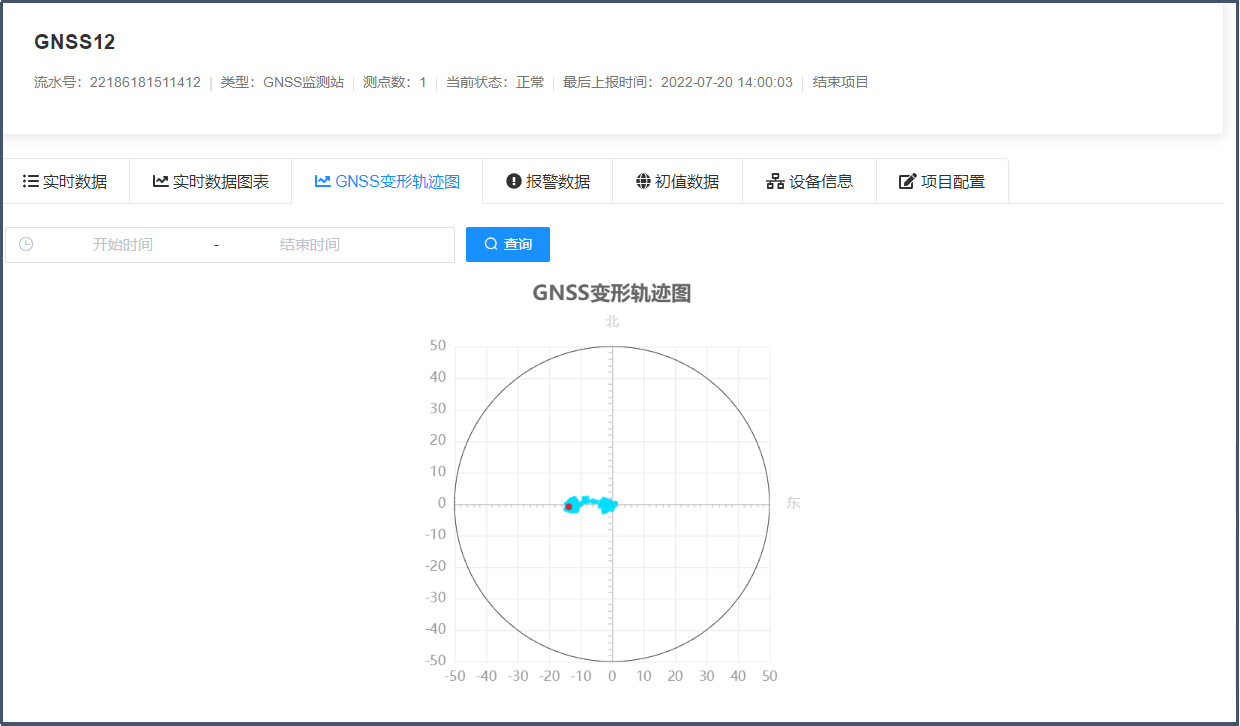
Task: Click the GNSS变形轨迹图 chart title
Action: click(612, 293)
